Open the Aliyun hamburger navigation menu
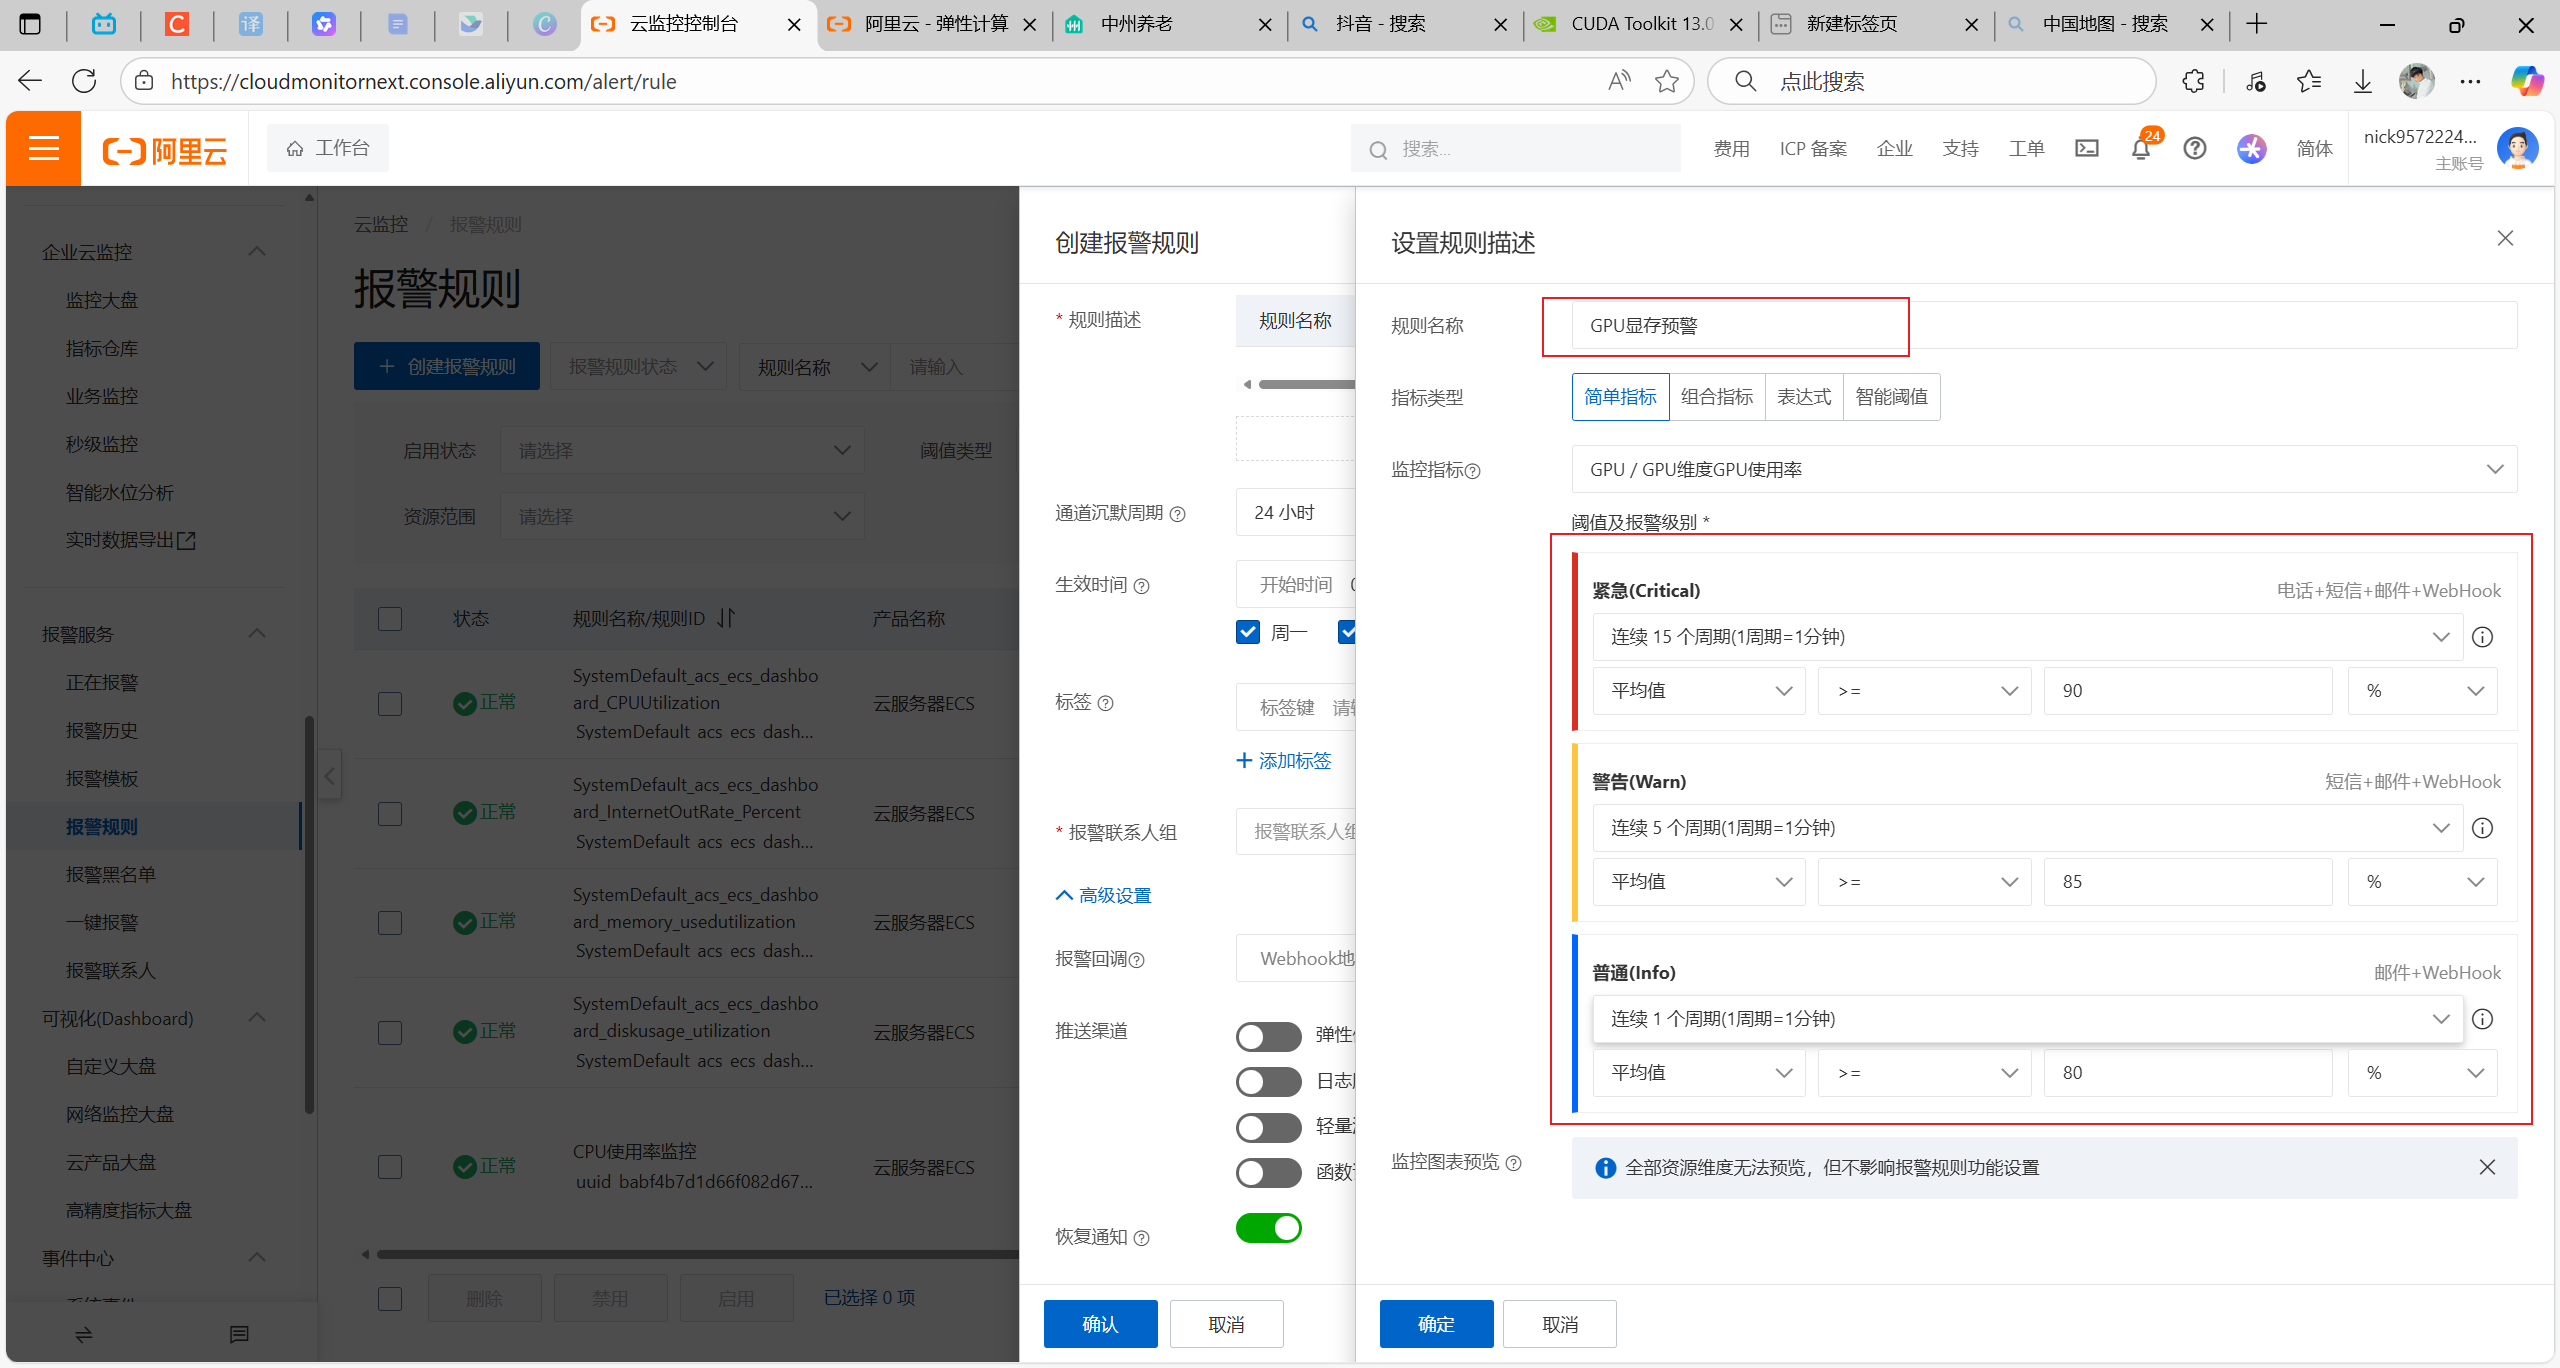This screenshot has width=2560, height=1368. tap(44, 149)
